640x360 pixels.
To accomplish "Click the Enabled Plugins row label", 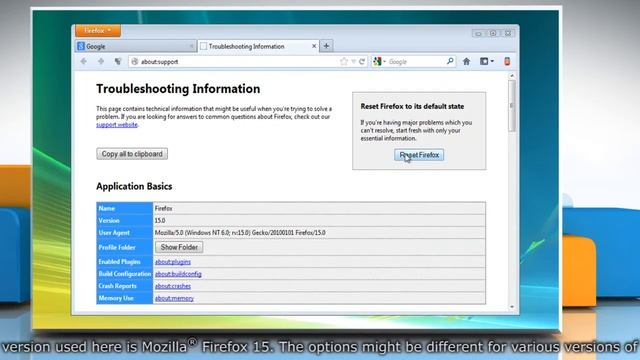I will tap(119, 262).
